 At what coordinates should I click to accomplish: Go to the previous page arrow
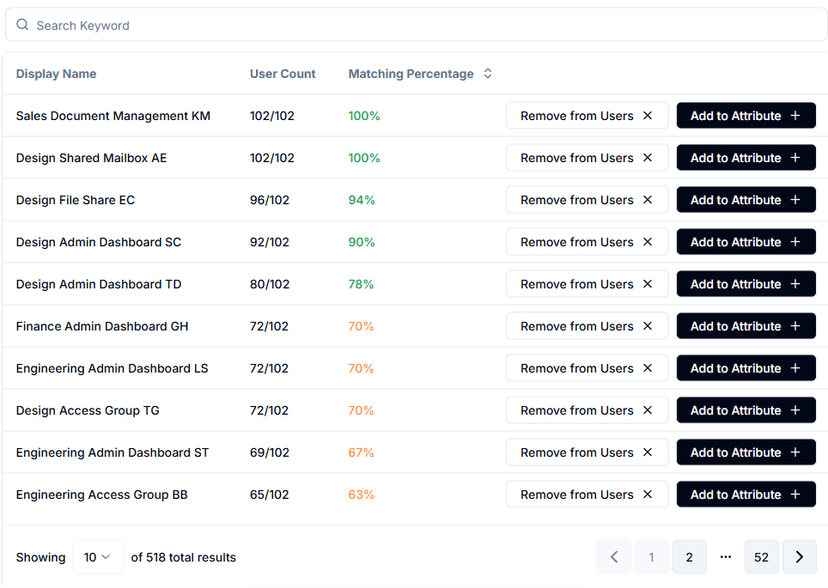[x=614, y=557]
